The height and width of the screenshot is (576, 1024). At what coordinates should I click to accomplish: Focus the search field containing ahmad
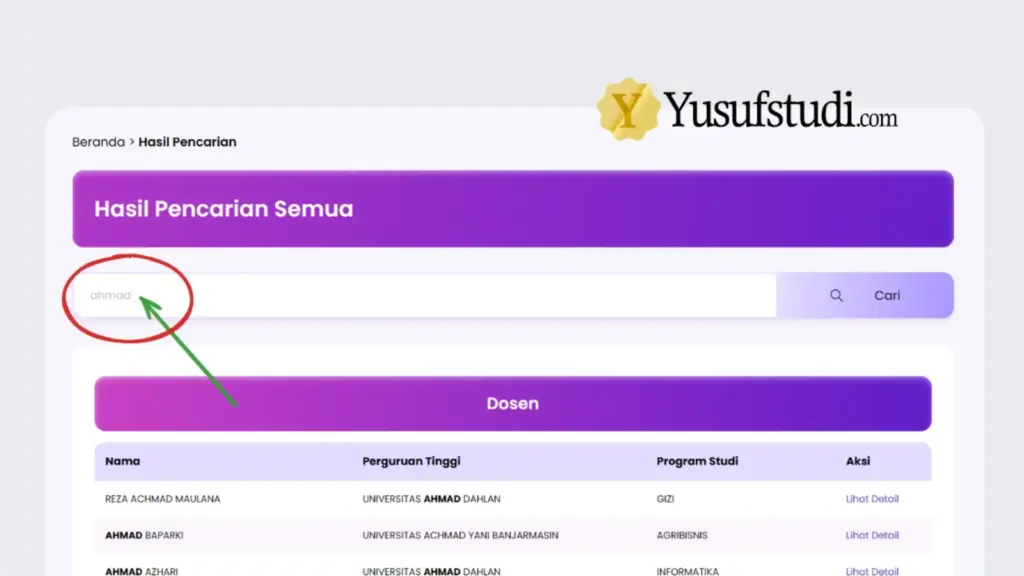pos(424,295)
